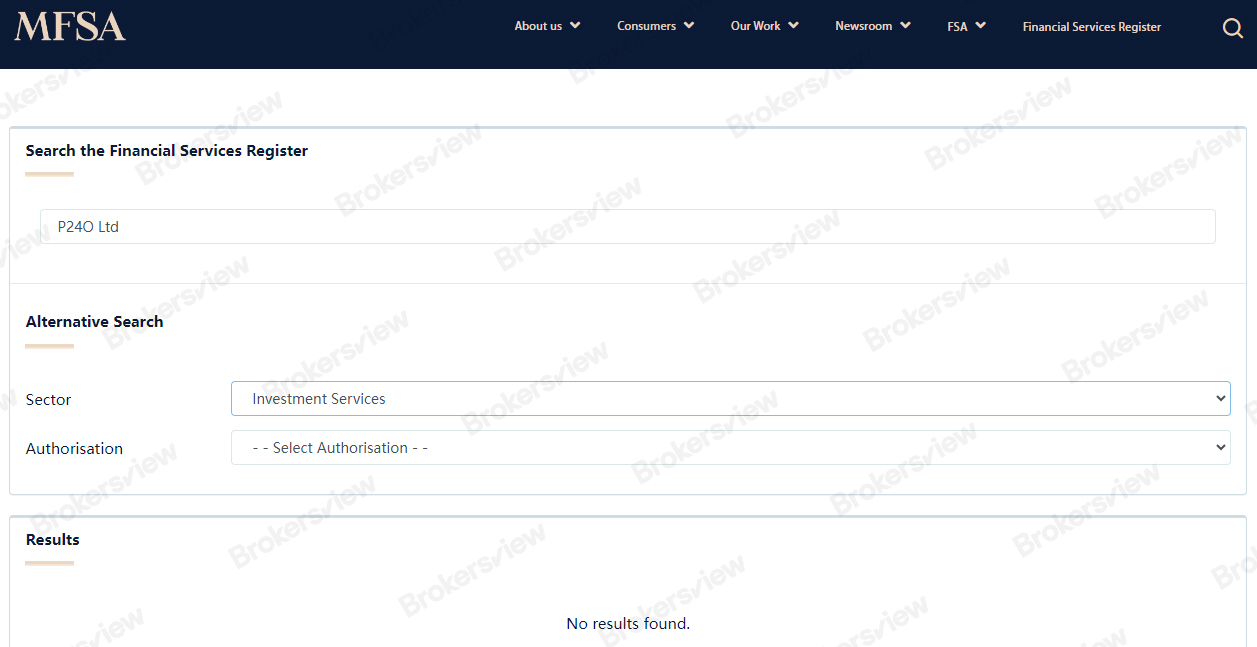Screen dimensions: 1257x647
Task: Select the Sector label
Action: (48, 399)
